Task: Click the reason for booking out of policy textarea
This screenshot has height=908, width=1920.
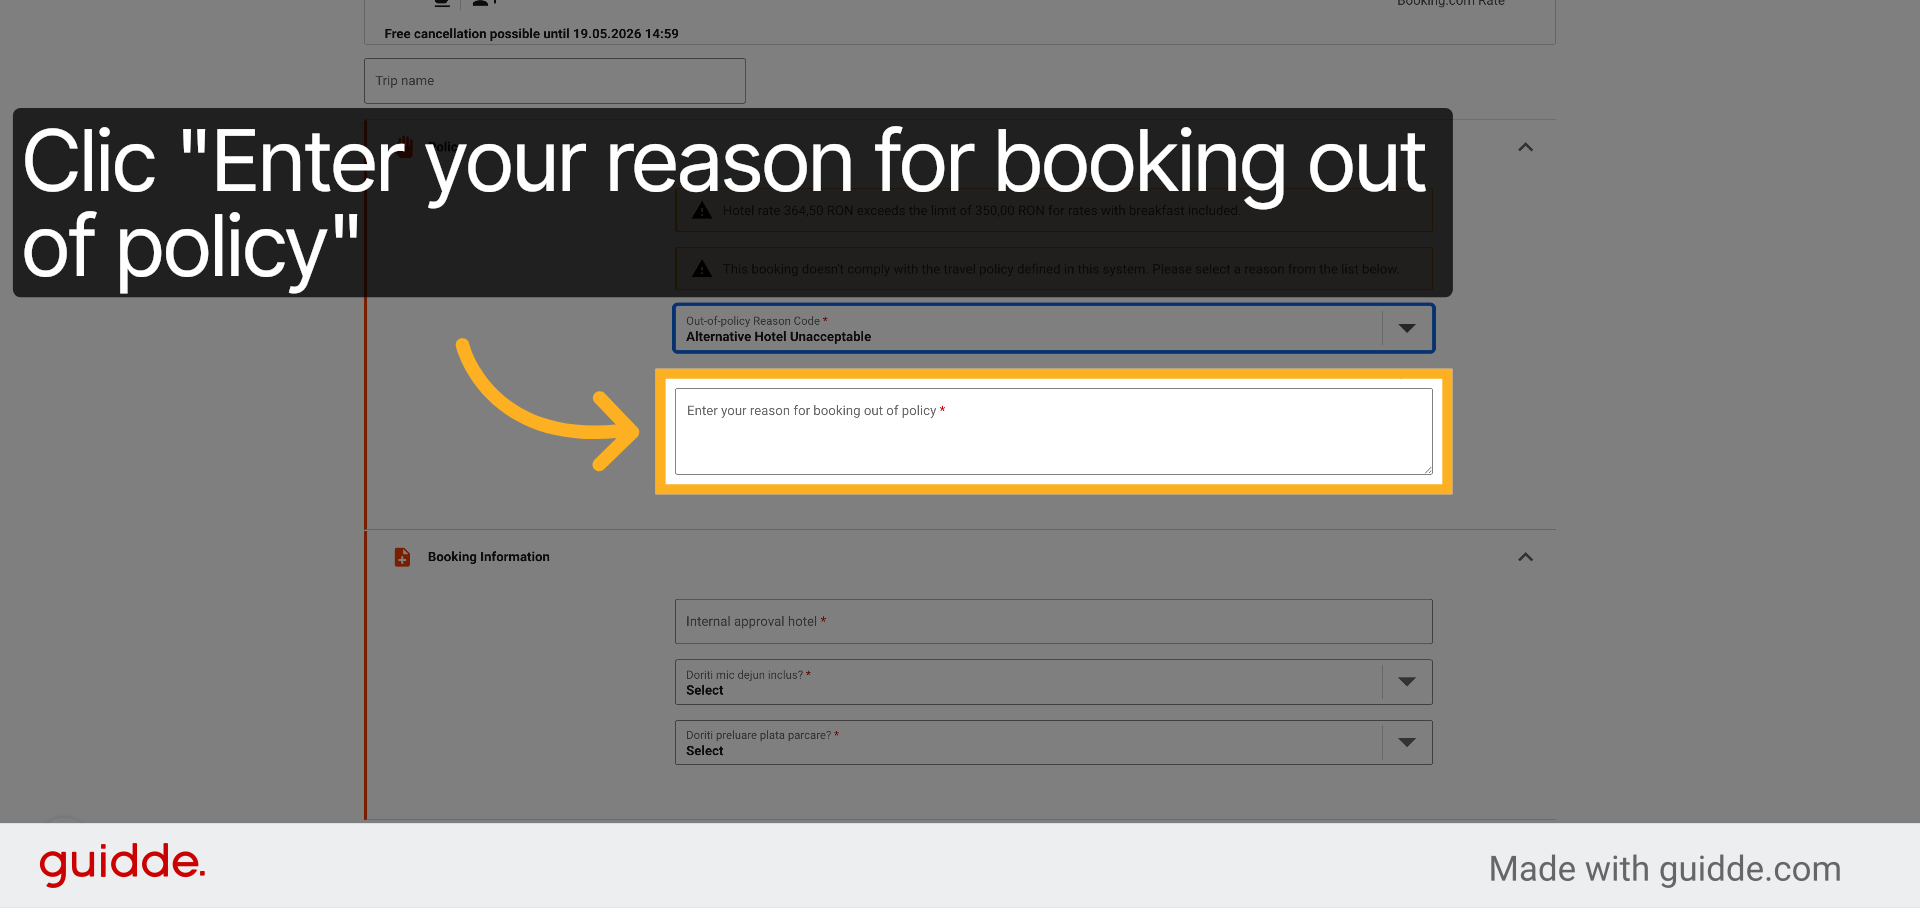Action: pyautogui.click(x=1054, y=431)
